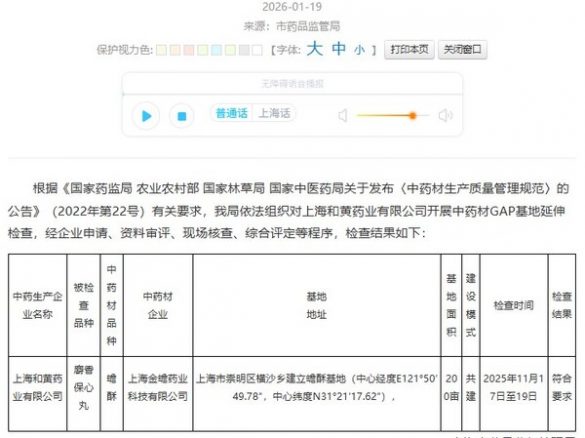585x438 pixels.
Task: Click the source text 来源：市药品监管局
Action: [x=292, y=26]
